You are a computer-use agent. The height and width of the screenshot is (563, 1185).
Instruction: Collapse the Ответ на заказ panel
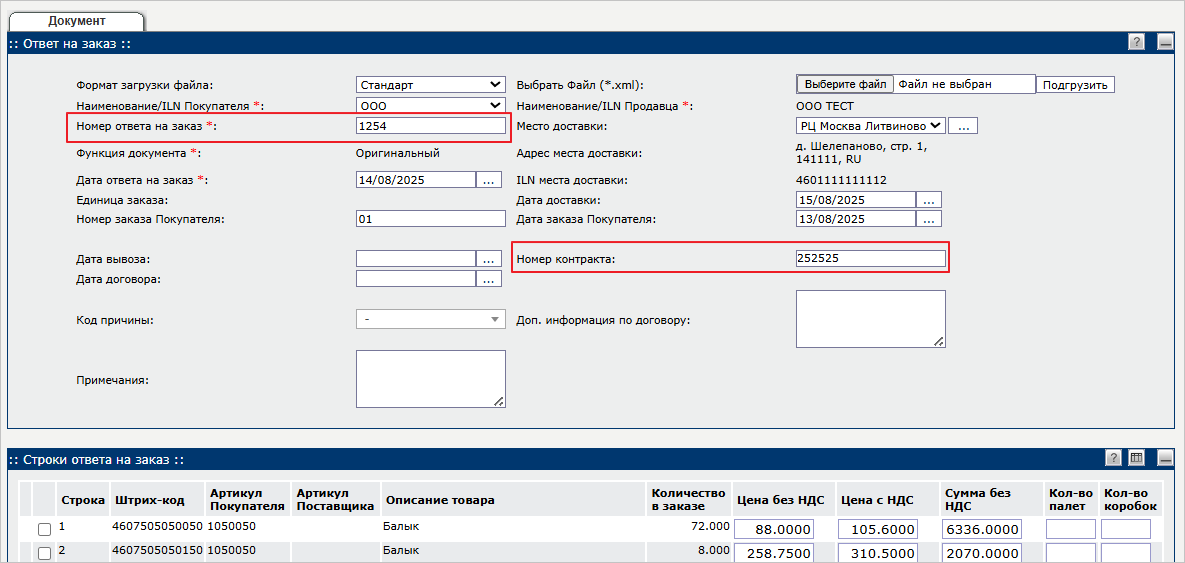point(1164,42)
